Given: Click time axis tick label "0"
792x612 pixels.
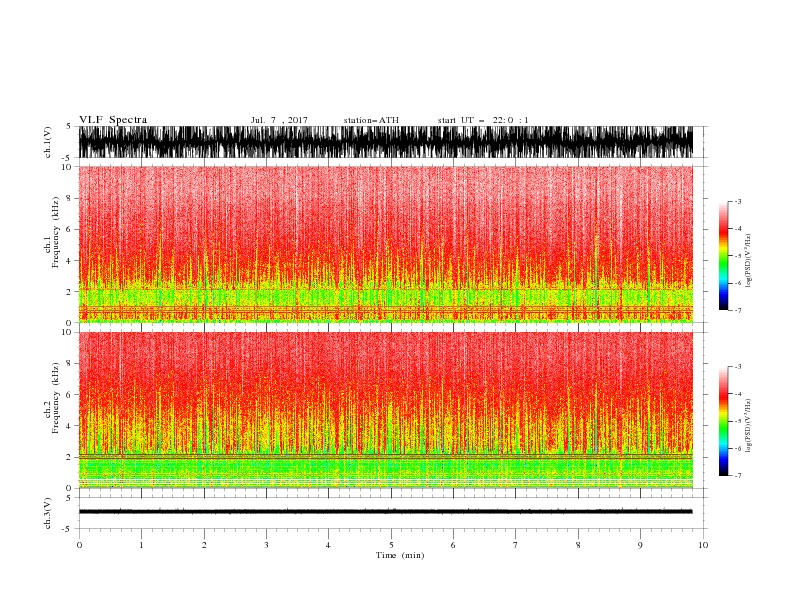Looking at the screenshot, I should 79,545.
